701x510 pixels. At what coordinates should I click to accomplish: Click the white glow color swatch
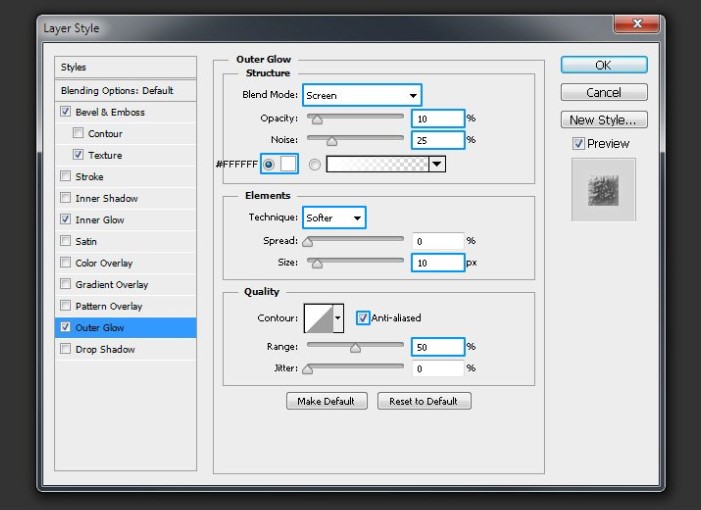point(289,164)
